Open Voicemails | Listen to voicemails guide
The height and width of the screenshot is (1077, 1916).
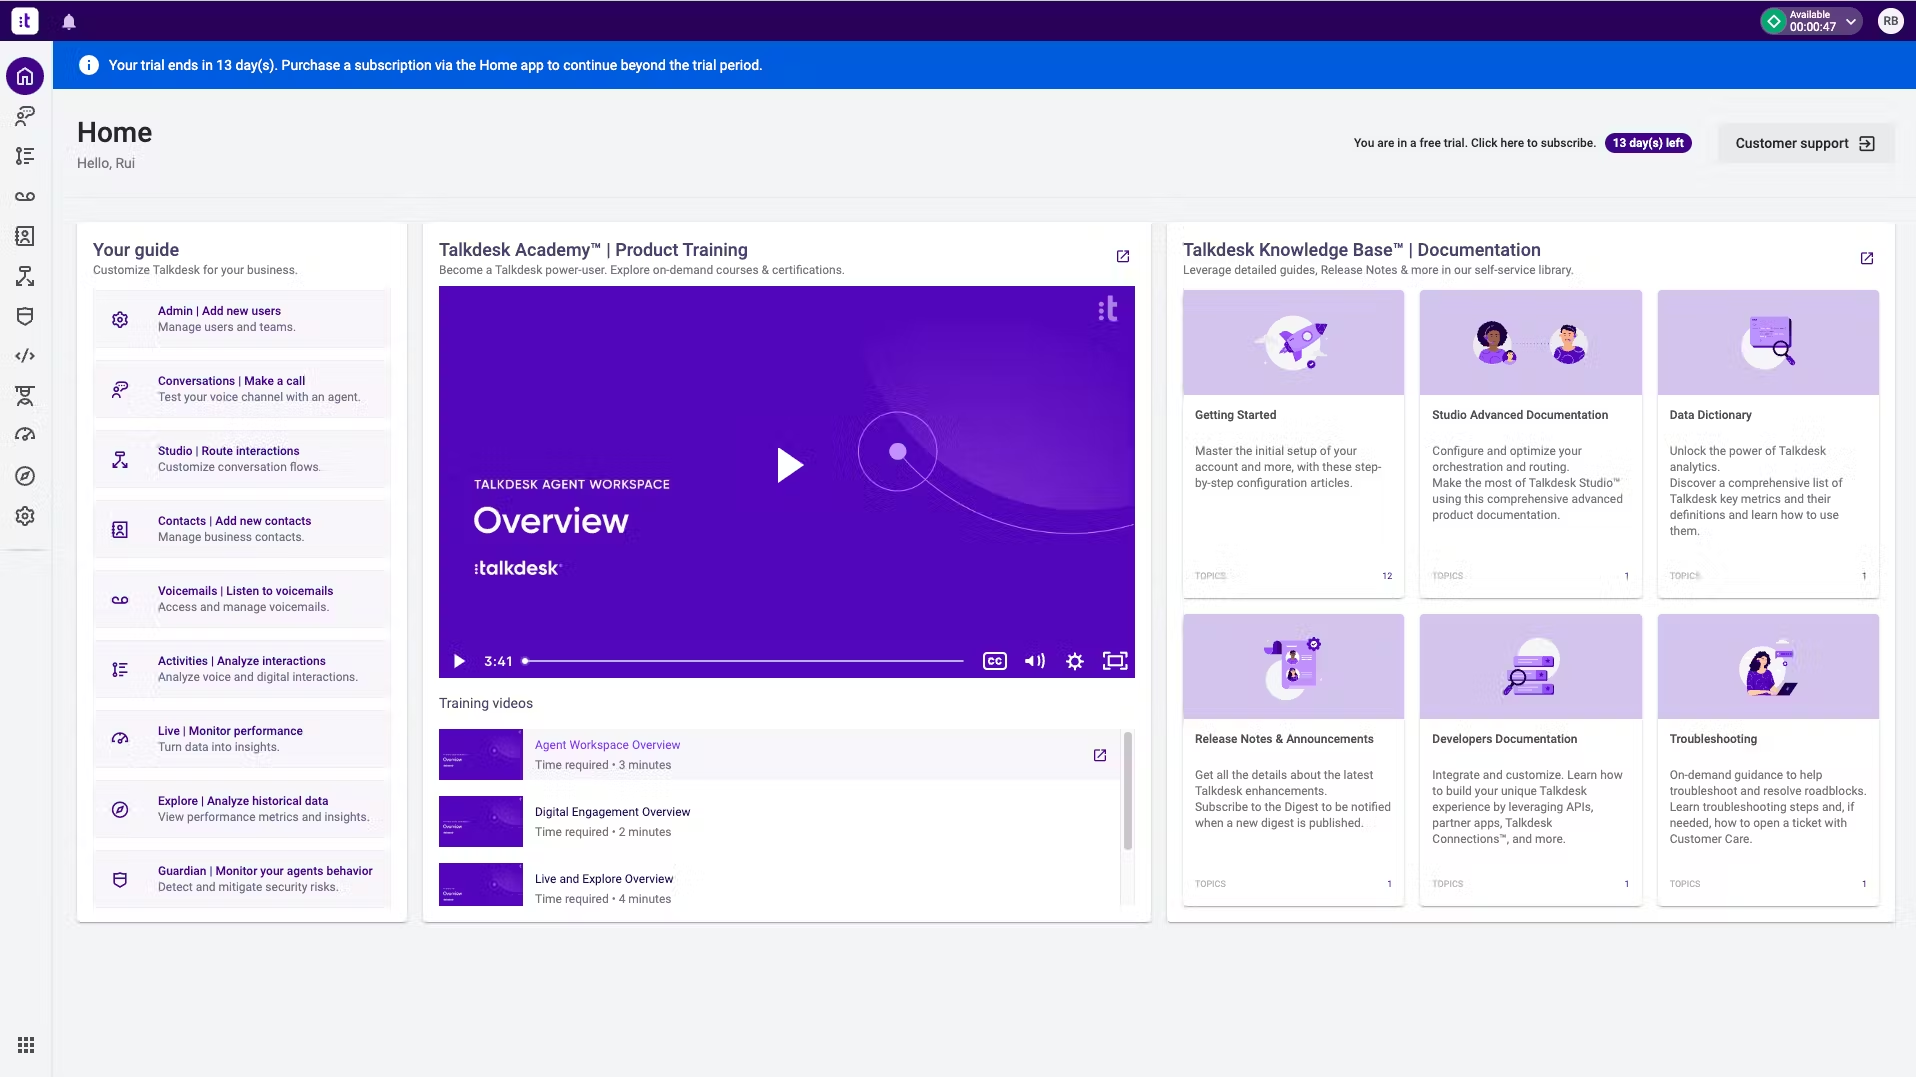(242, 599)
